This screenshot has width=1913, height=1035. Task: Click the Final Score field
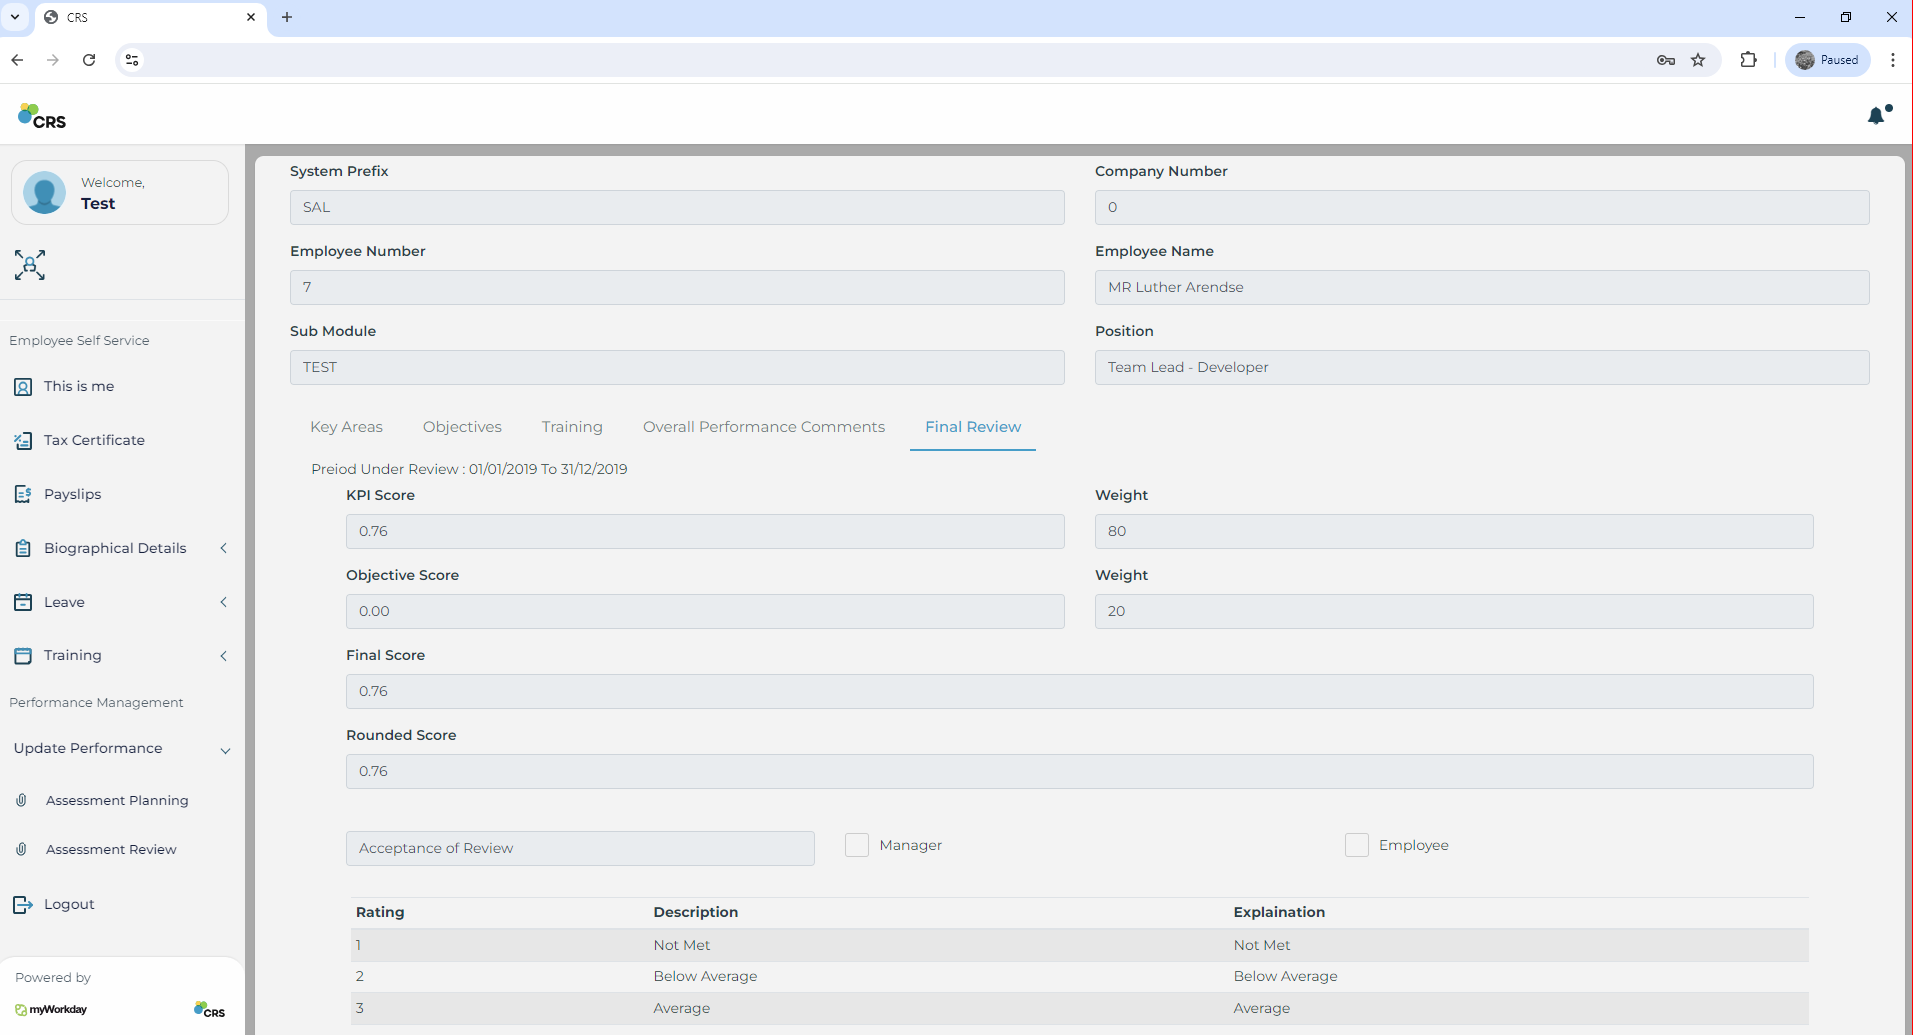point(1079,691)
